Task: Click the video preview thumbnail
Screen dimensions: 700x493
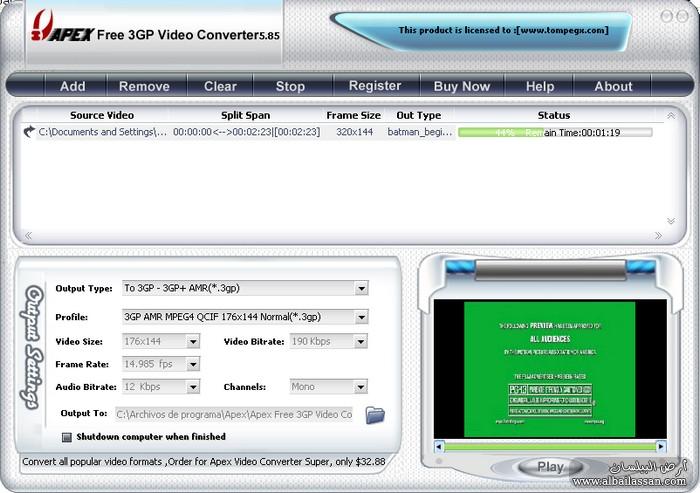Action: 550,369
